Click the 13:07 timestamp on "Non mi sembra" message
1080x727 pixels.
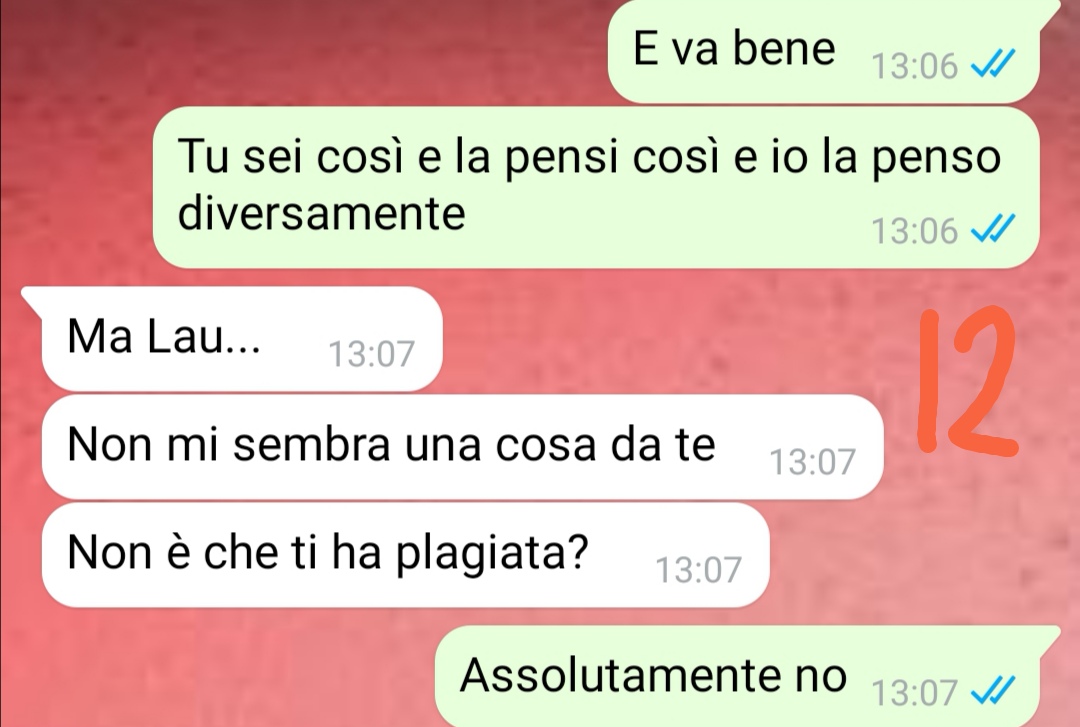click(x=813, y=462)
